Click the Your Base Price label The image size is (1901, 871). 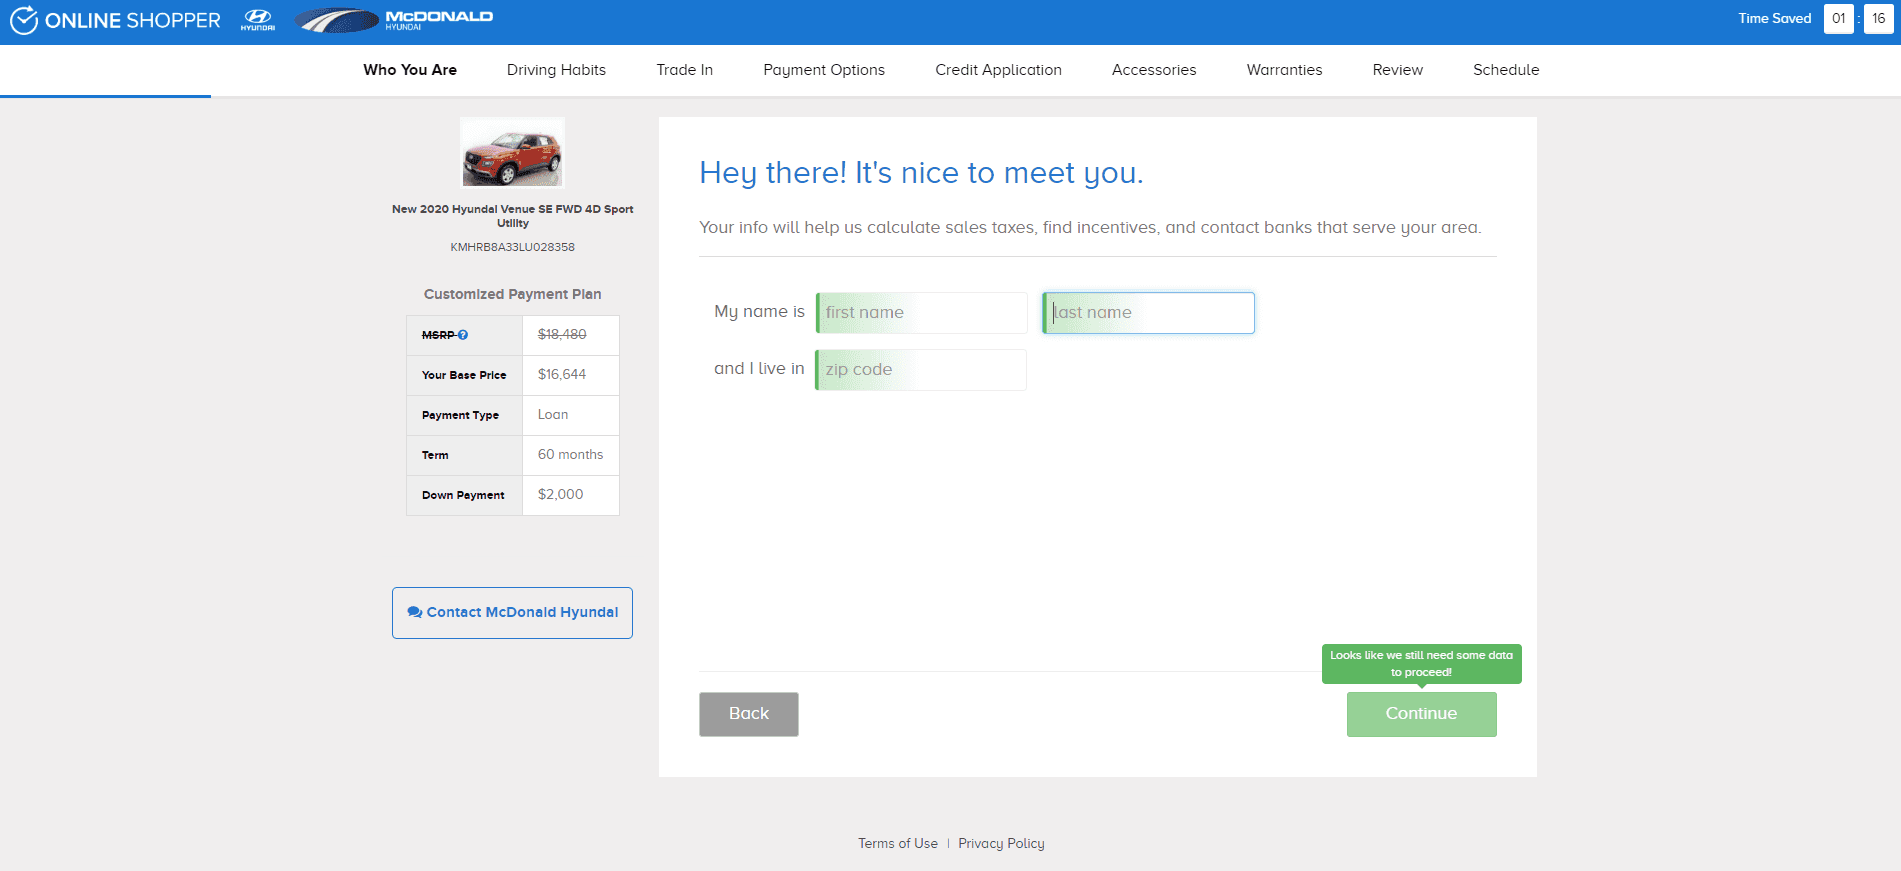(x=464, y=376)
